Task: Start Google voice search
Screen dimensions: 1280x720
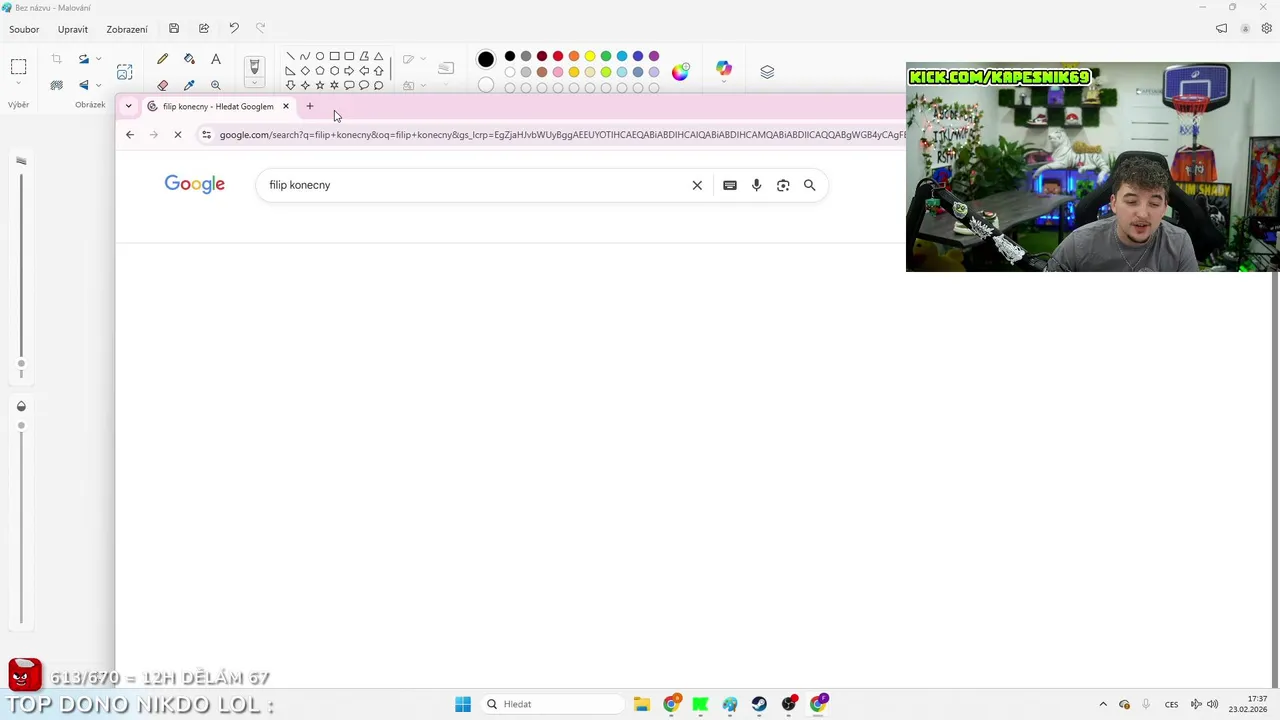Action: (x=756, y=185)
